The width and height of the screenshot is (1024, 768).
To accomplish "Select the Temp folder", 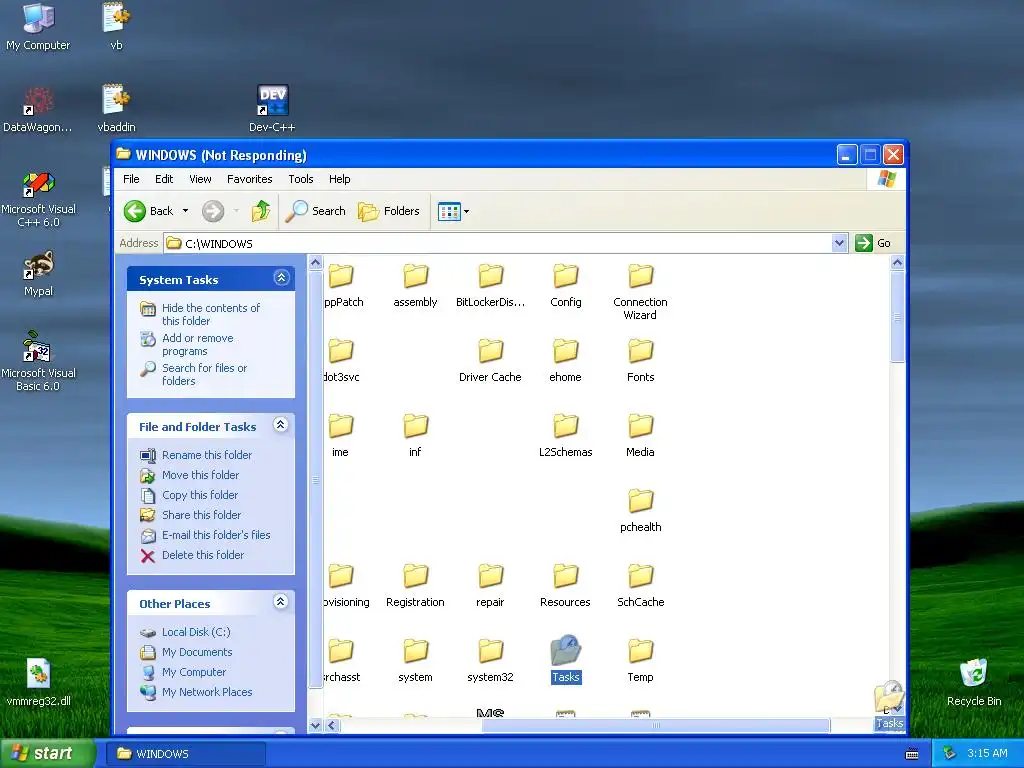I will pyautogui.click(x=641, y=661).
